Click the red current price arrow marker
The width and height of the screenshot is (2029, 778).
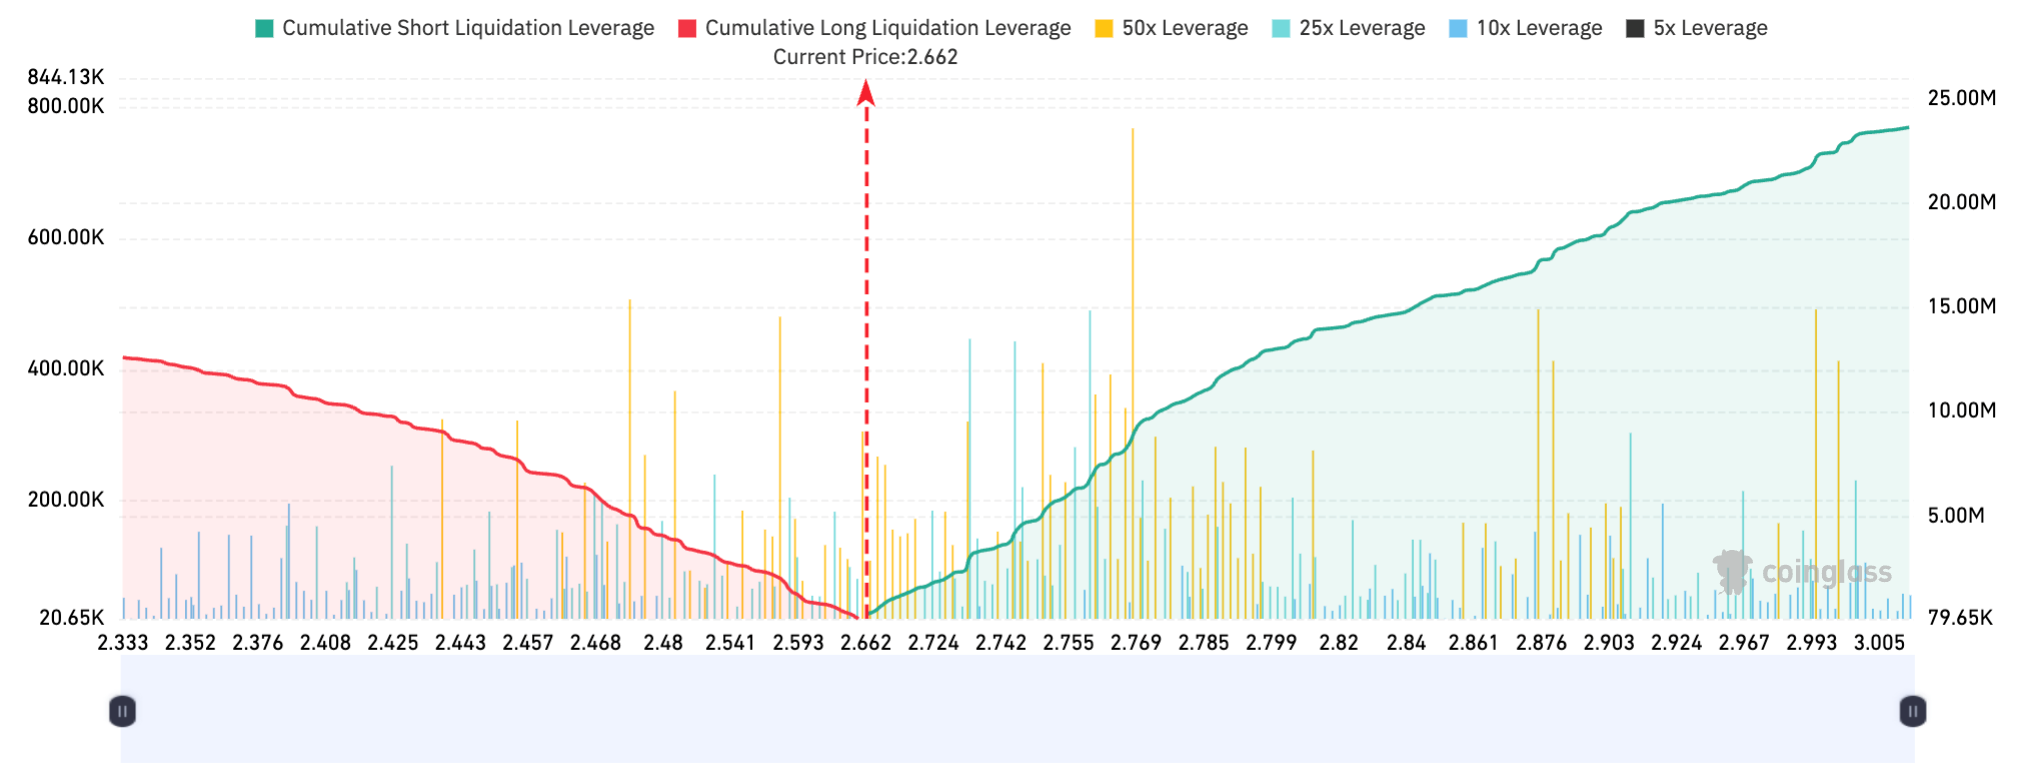(866, 93)
